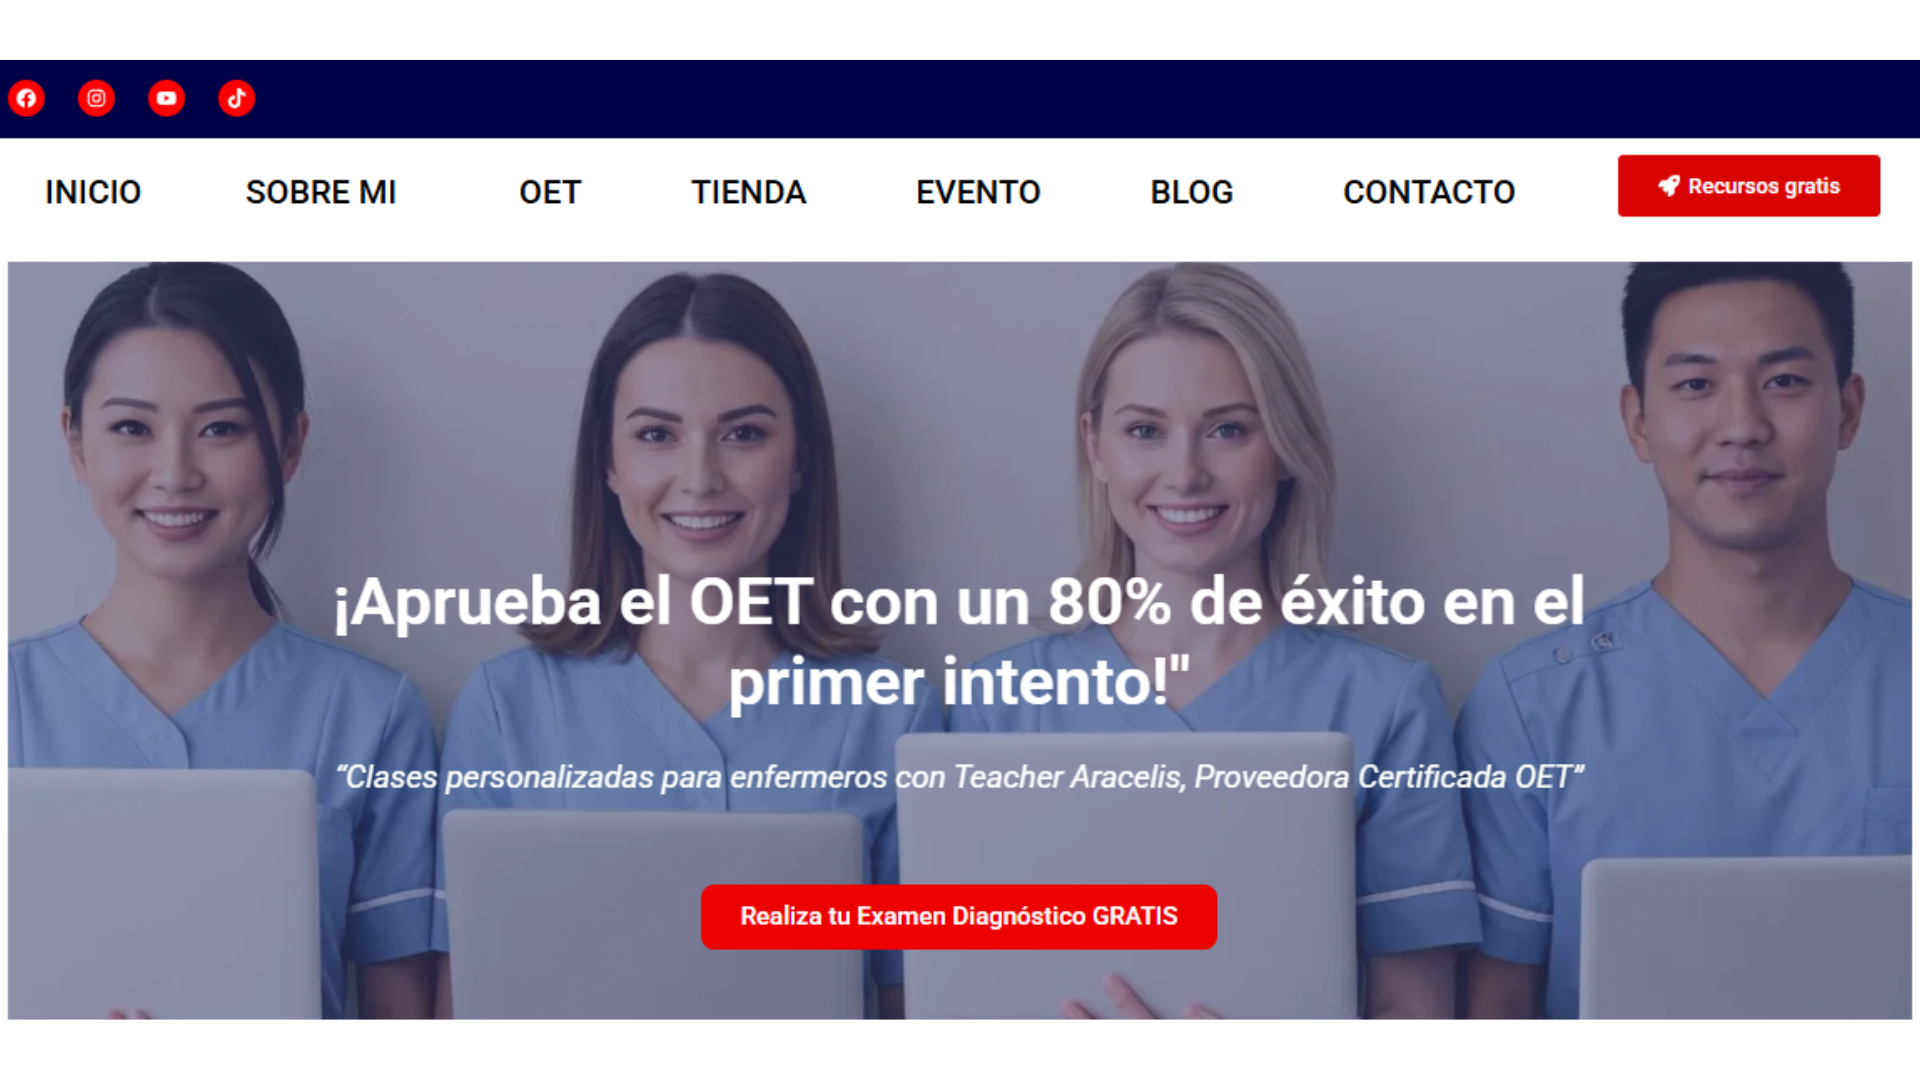Go to the INICIO menu item
Screen dimensions: 1920x1080
coord(93,192)
